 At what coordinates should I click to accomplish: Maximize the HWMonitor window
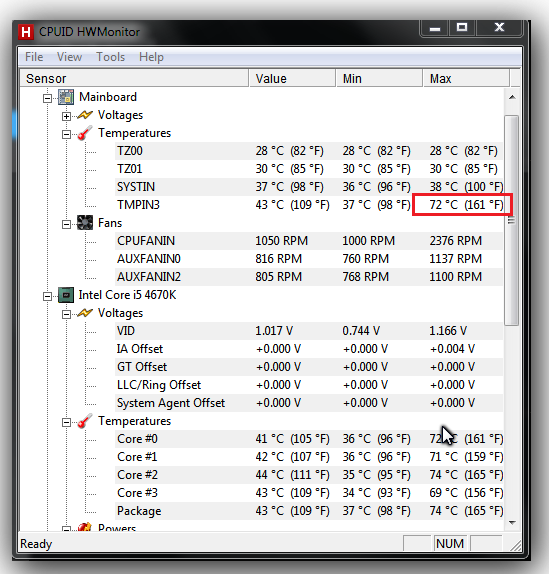click(x=462, y=28)
